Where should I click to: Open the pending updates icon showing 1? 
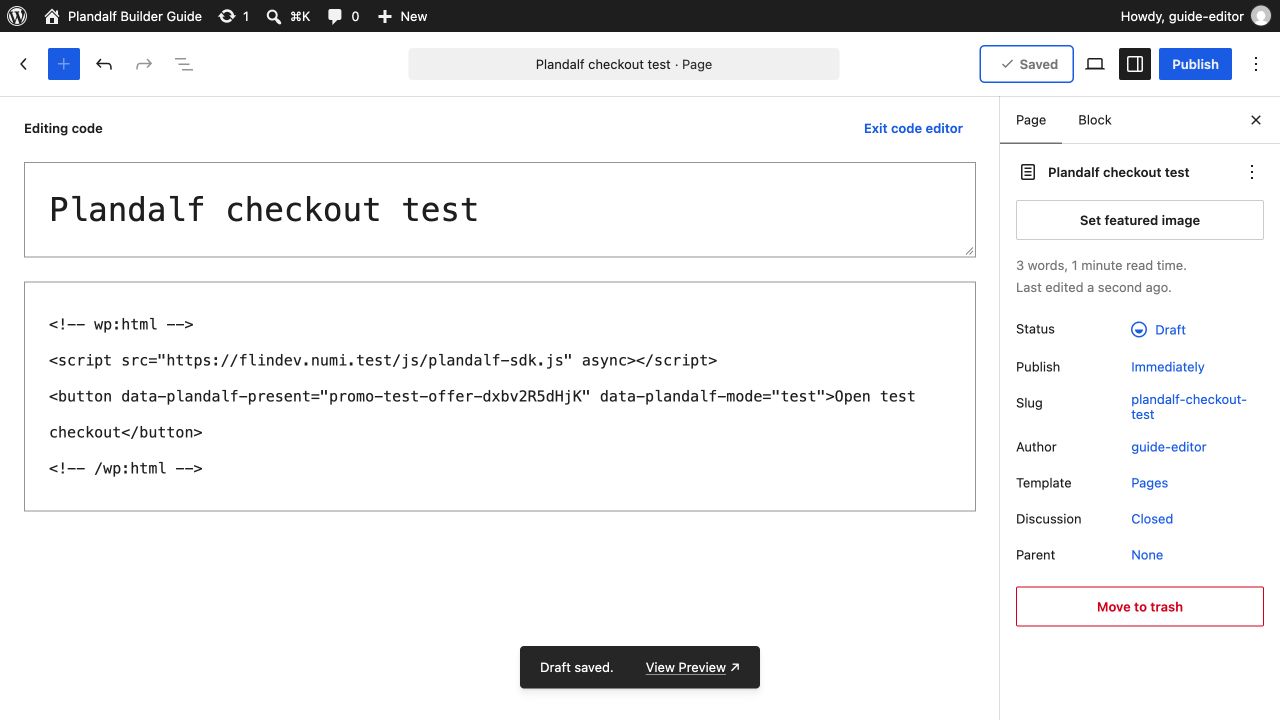234,16
